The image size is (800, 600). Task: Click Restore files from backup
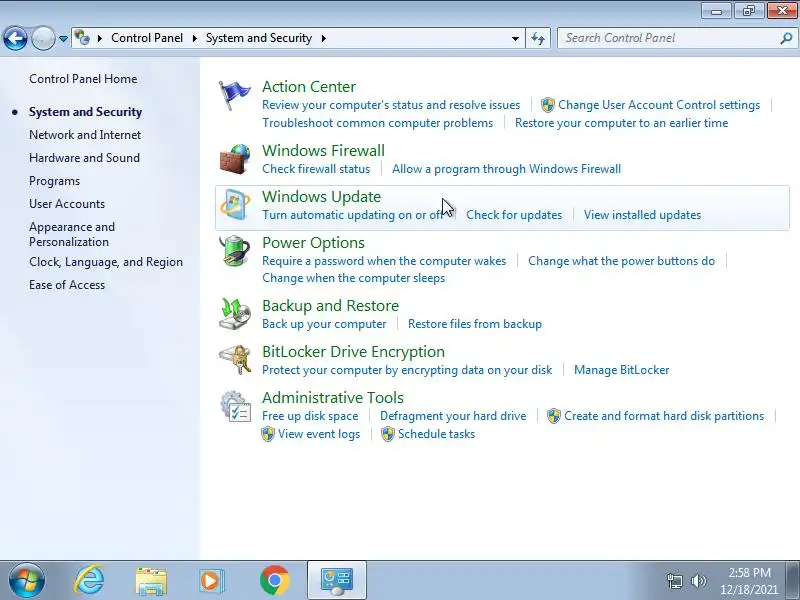coord(474,324)
